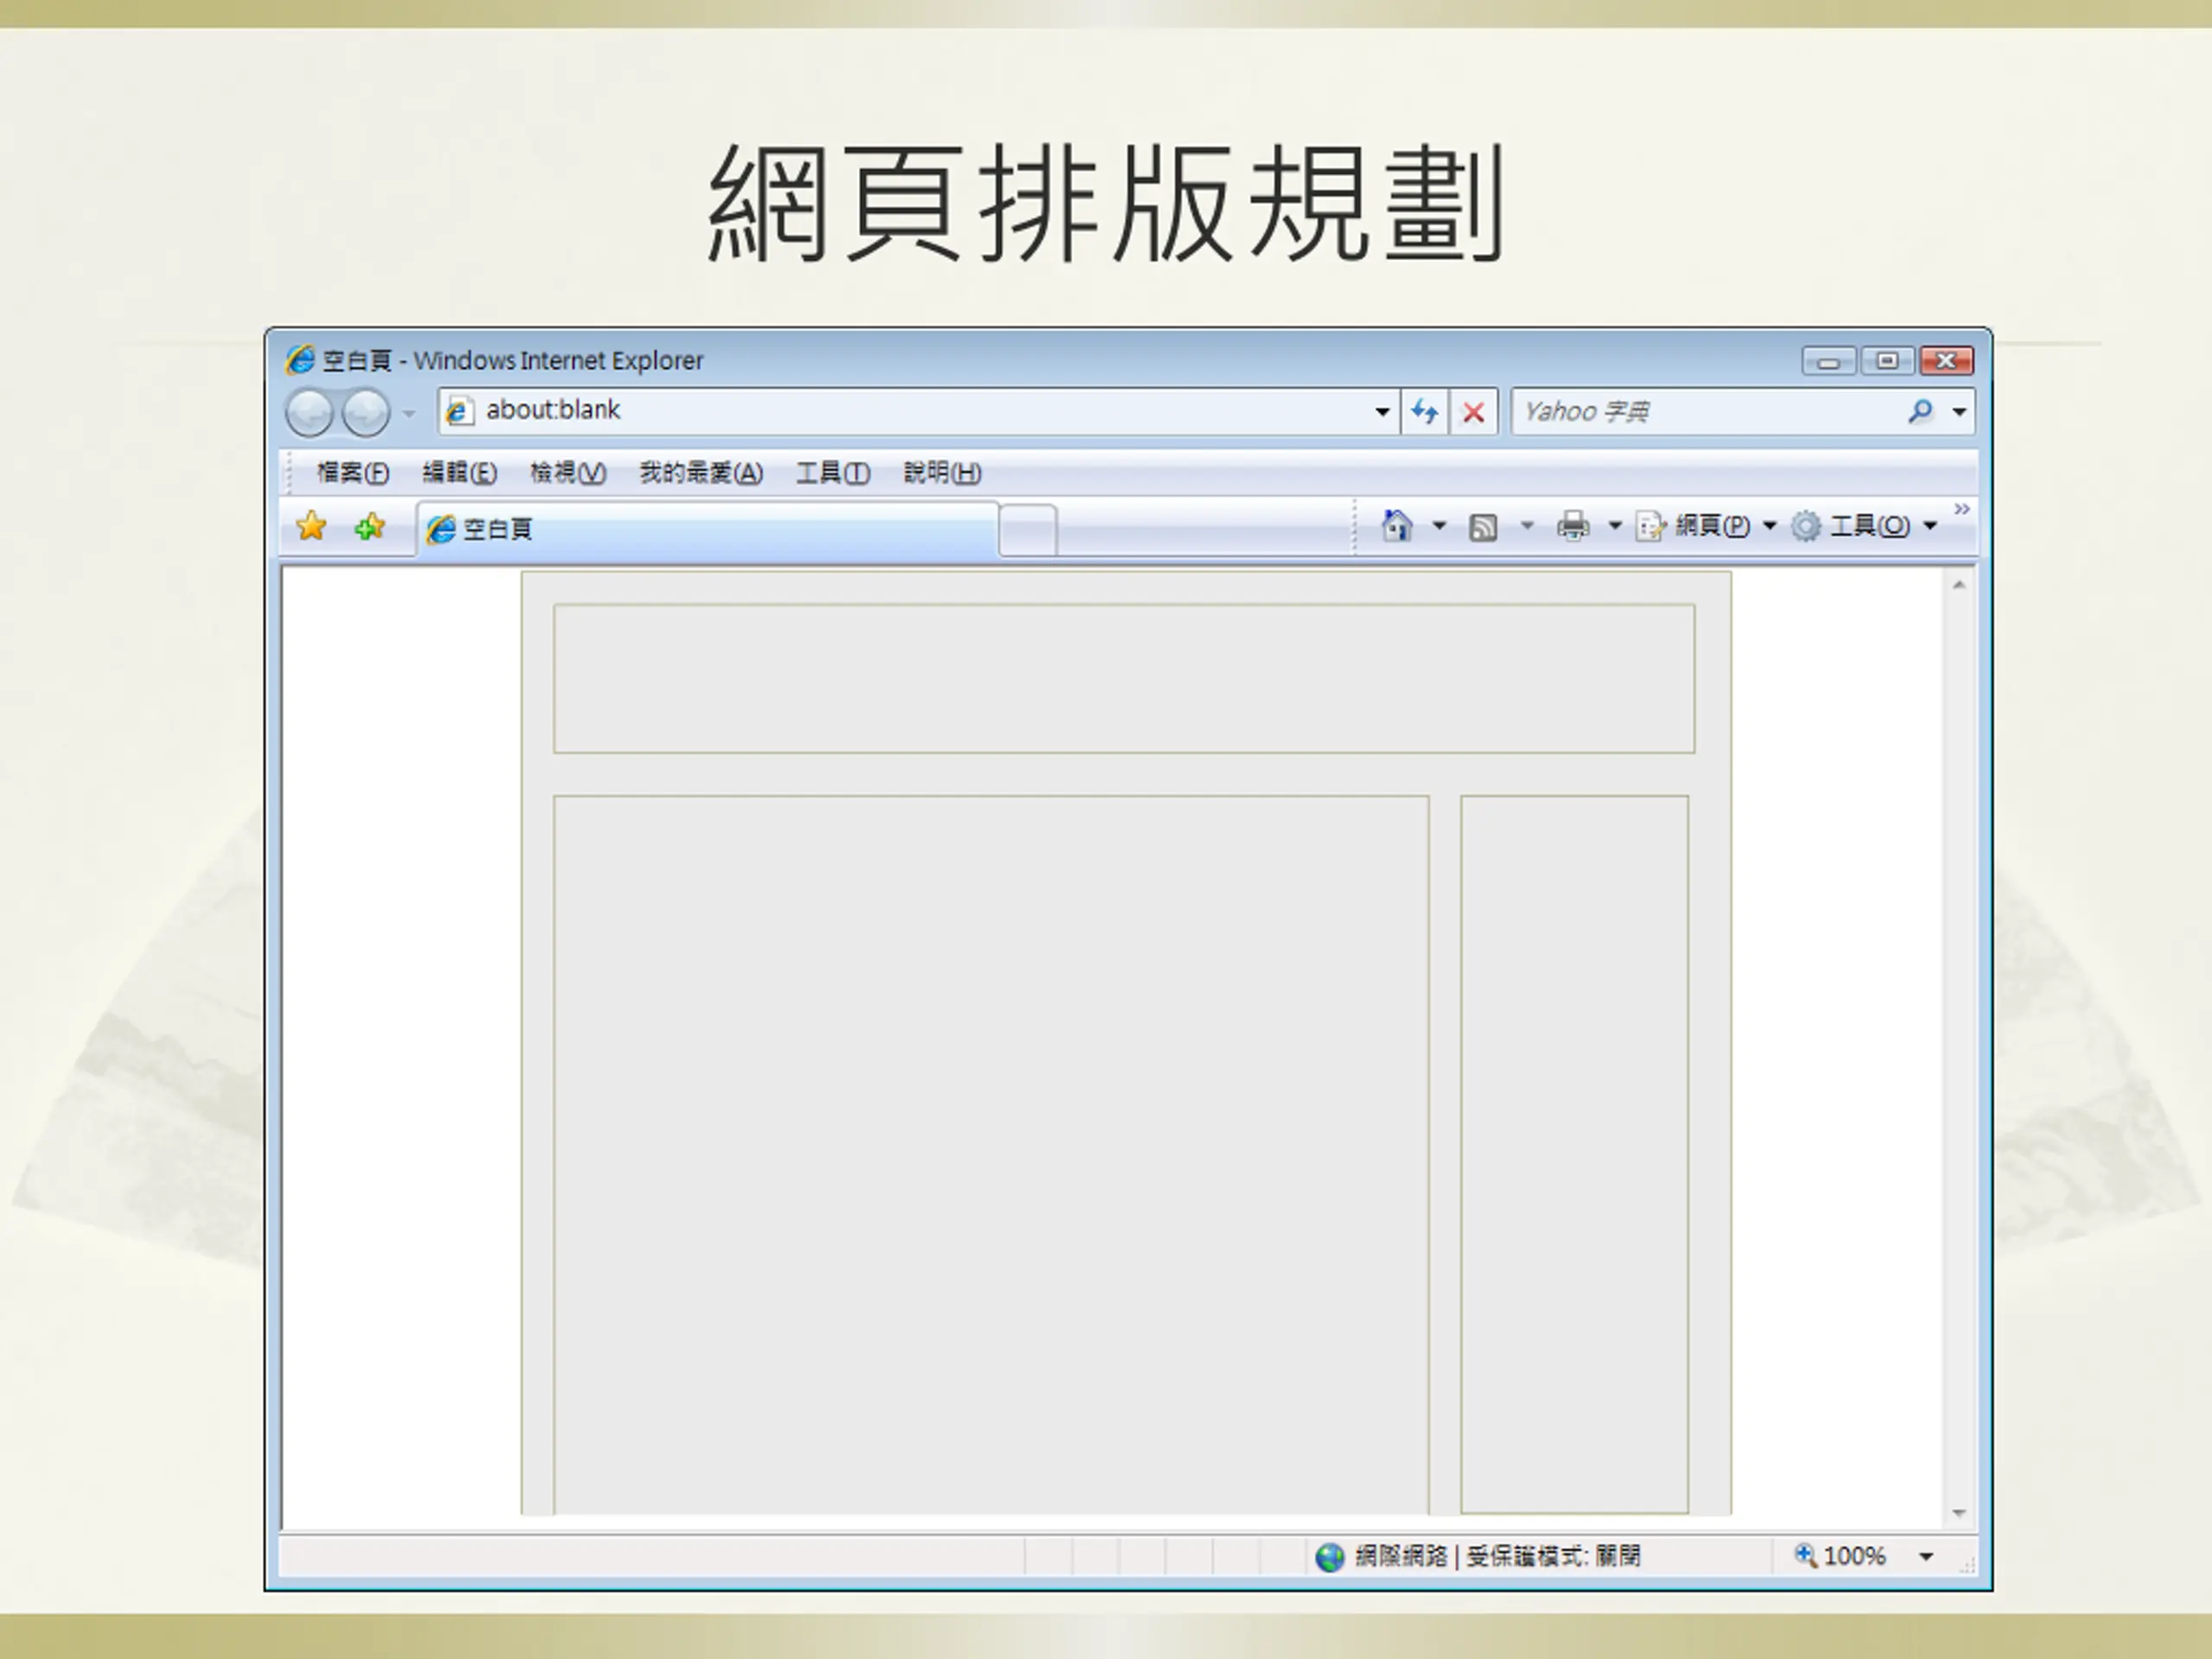Click the IE logo in title bar
The width and height of the screenshot is (2212, 1659).
[x=300, y=360]
